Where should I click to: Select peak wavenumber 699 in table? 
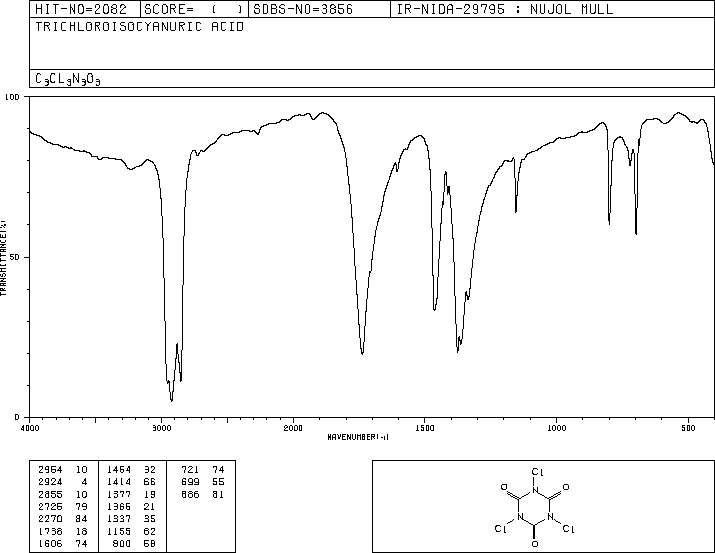coord(190,481)
